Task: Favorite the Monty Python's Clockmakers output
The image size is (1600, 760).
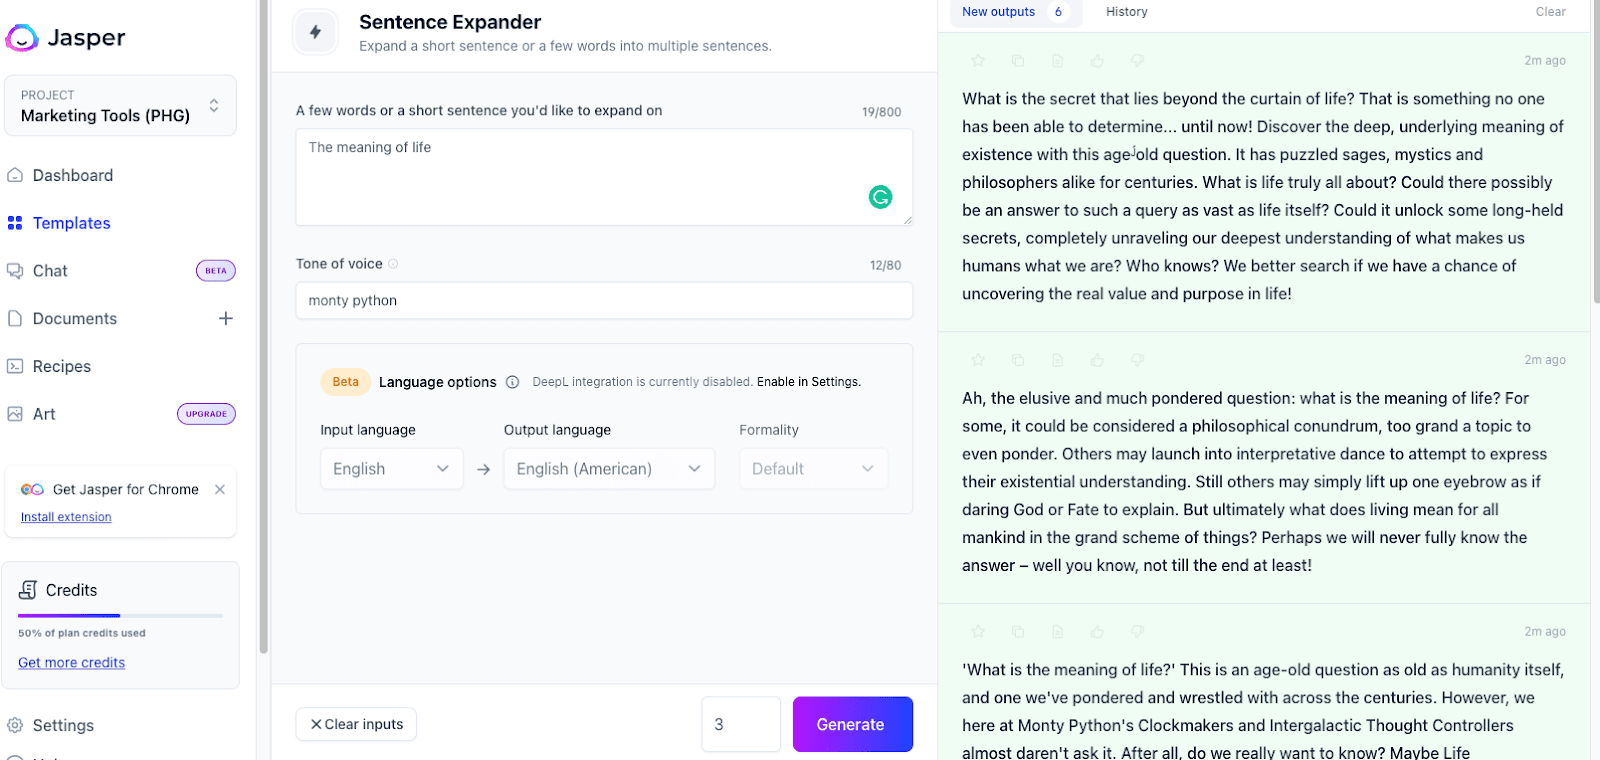Action: point(978,632)
